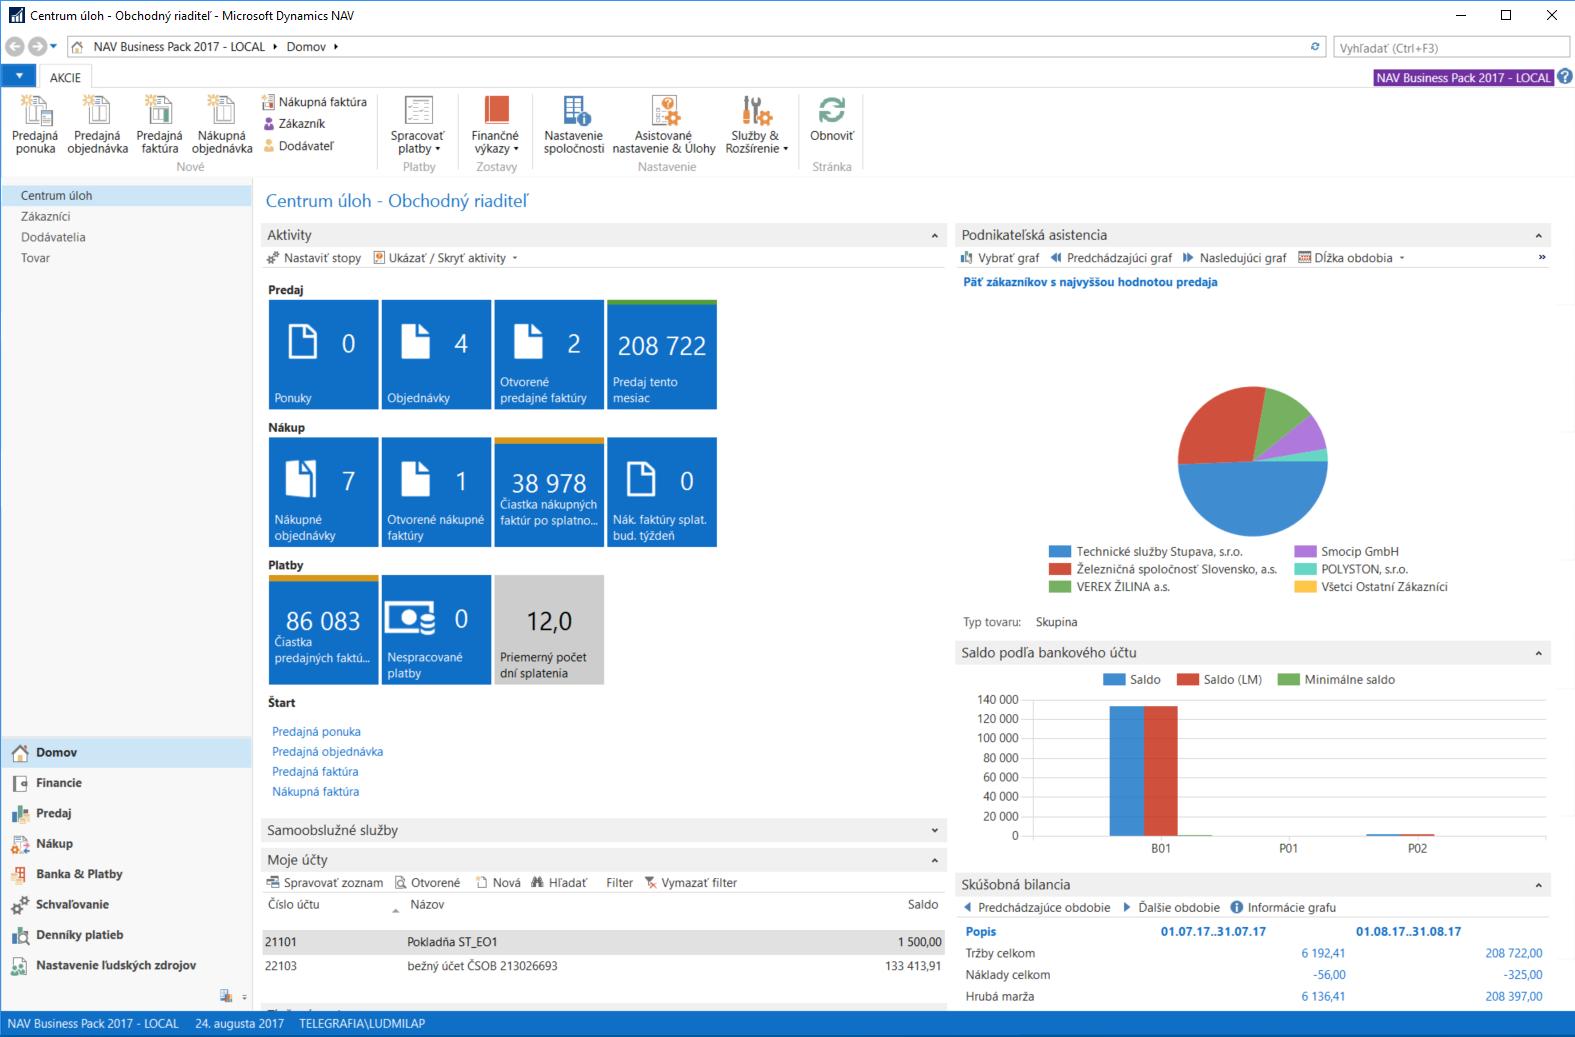Image resolution: width=1575 pixels, height=1037 pixels.
Task: Open the blue application menu dropdown
Action: (x=18, y=76)
